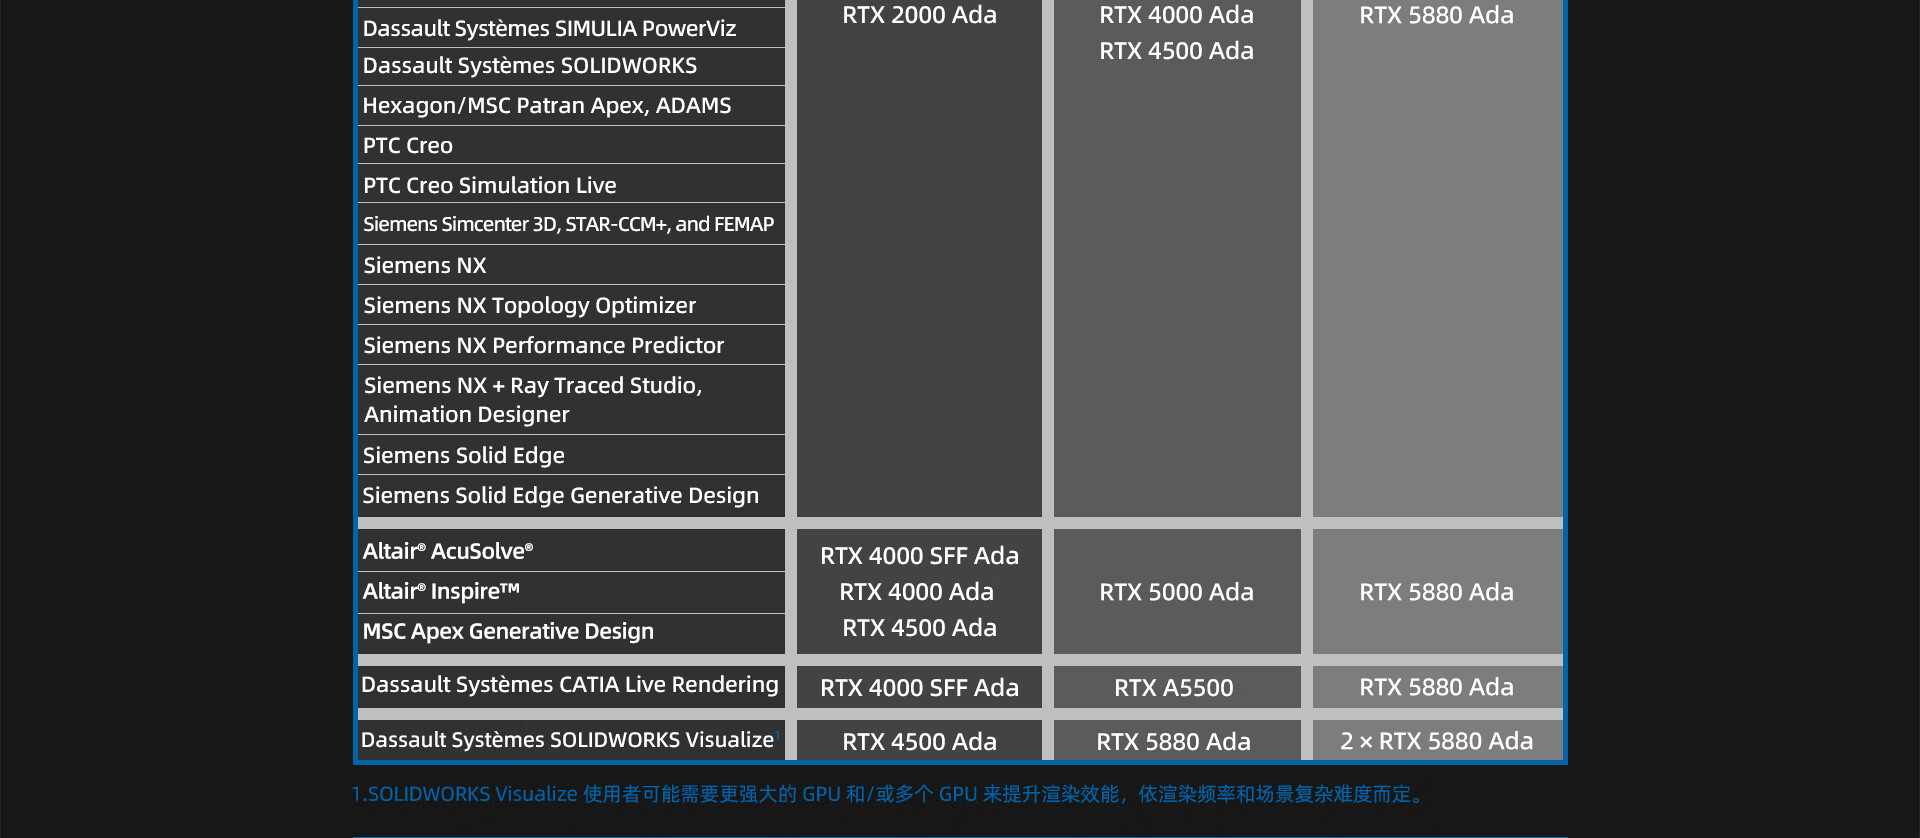
Task: Select the Siemens NX Performance Predictor entry
Action: 543,346
